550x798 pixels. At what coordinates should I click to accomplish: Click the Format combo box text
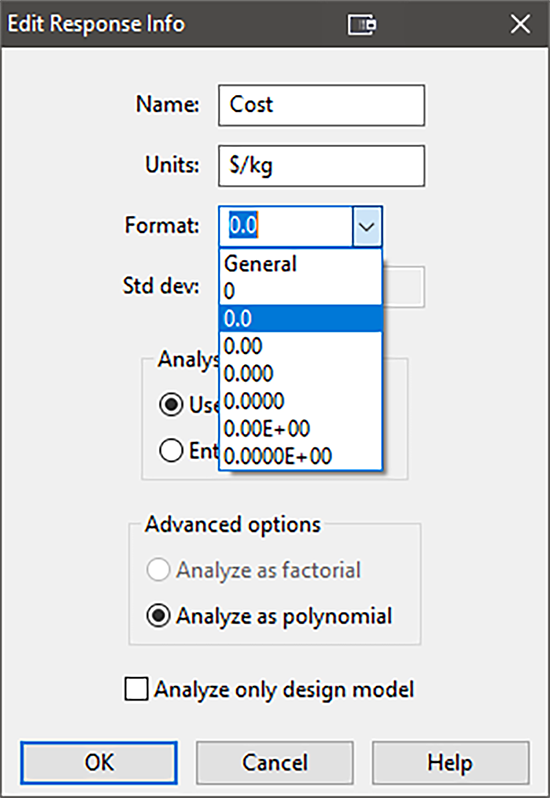[x=285, y=226]
